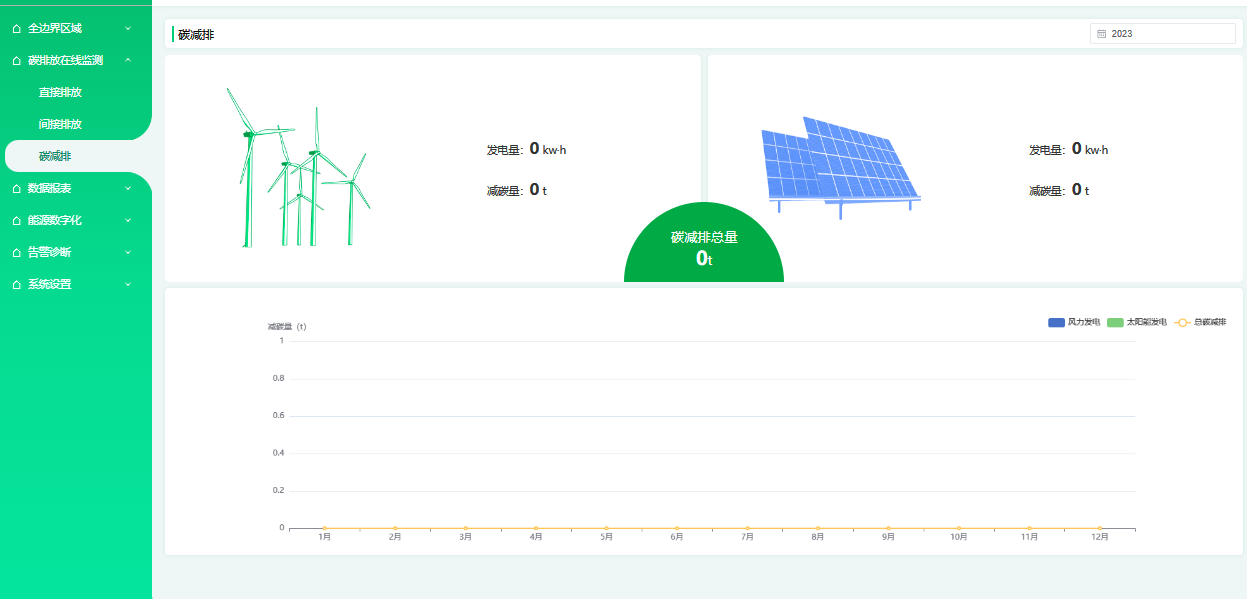Click the 数据报表 sidebar icon
Image resolution: width=1247 pixels, height=599 pixels.
tap(16, 189)
